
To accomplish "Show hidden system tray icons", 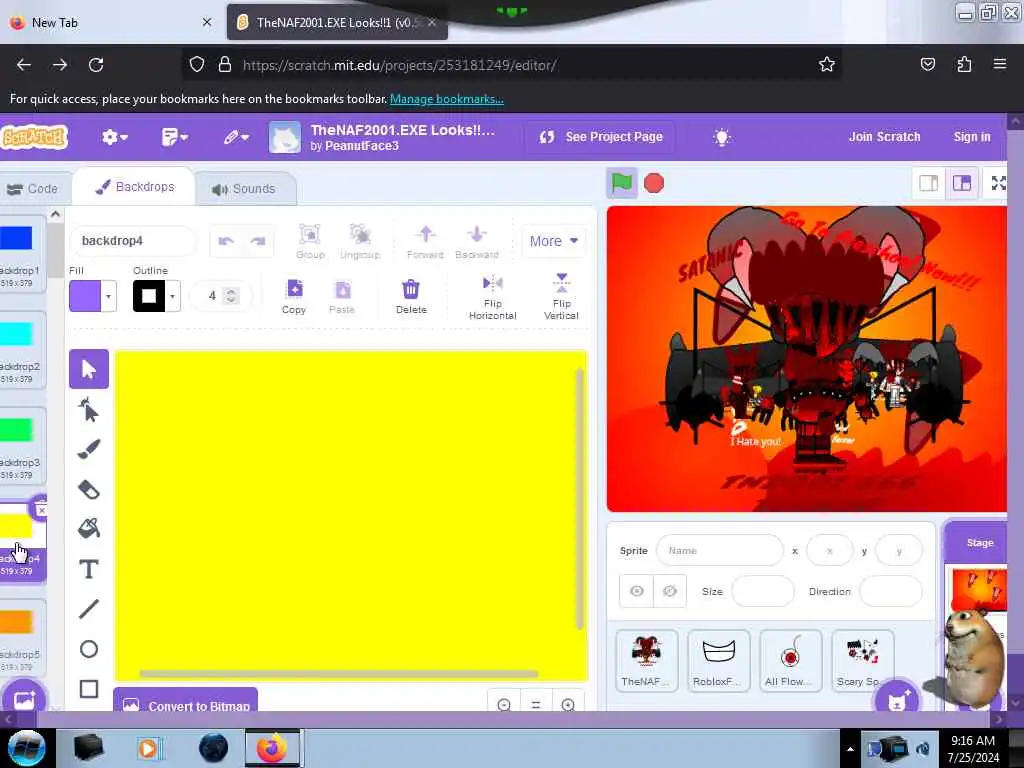I will pyautogui.click(x=850, y=749).
